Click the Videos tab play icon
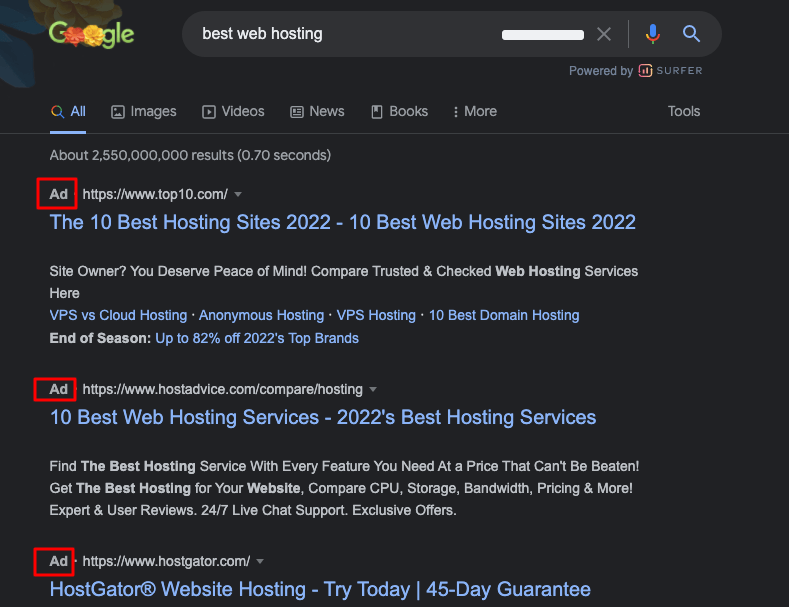This screenshot has height=607, width=789. [x=209, y=112]
